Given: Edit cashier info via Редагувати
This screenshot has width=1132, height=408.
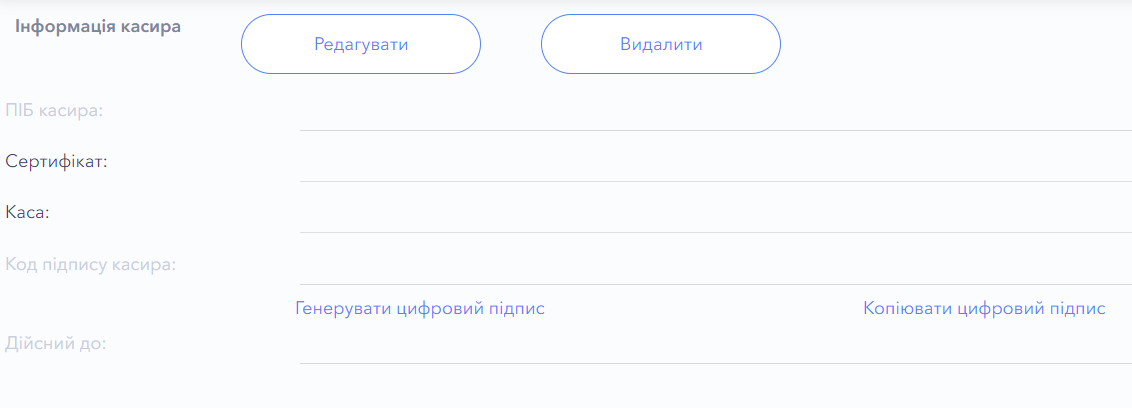Looking at the screenshot, I should pyautogui.click(x=361, y=44).
